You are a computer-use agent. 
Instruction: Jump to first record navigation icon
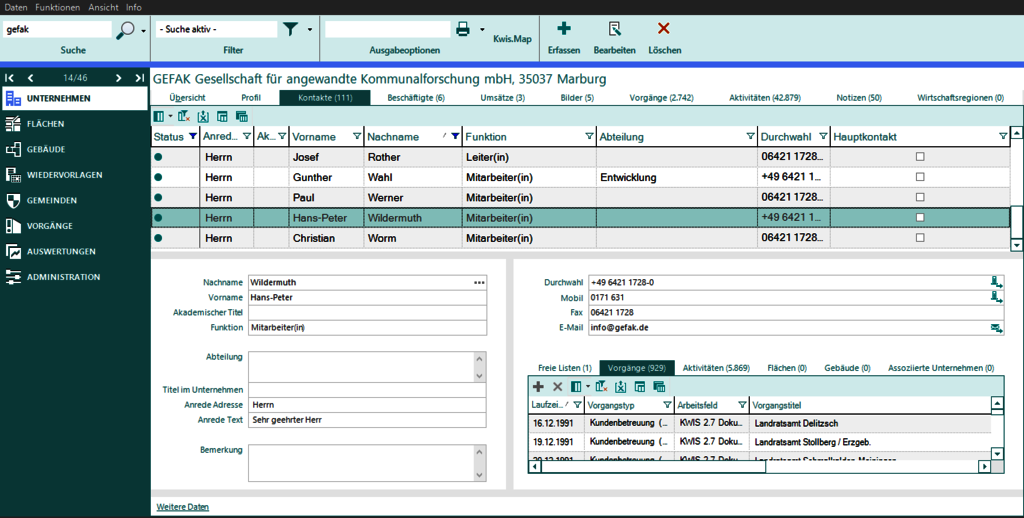(x=10, y=78)
